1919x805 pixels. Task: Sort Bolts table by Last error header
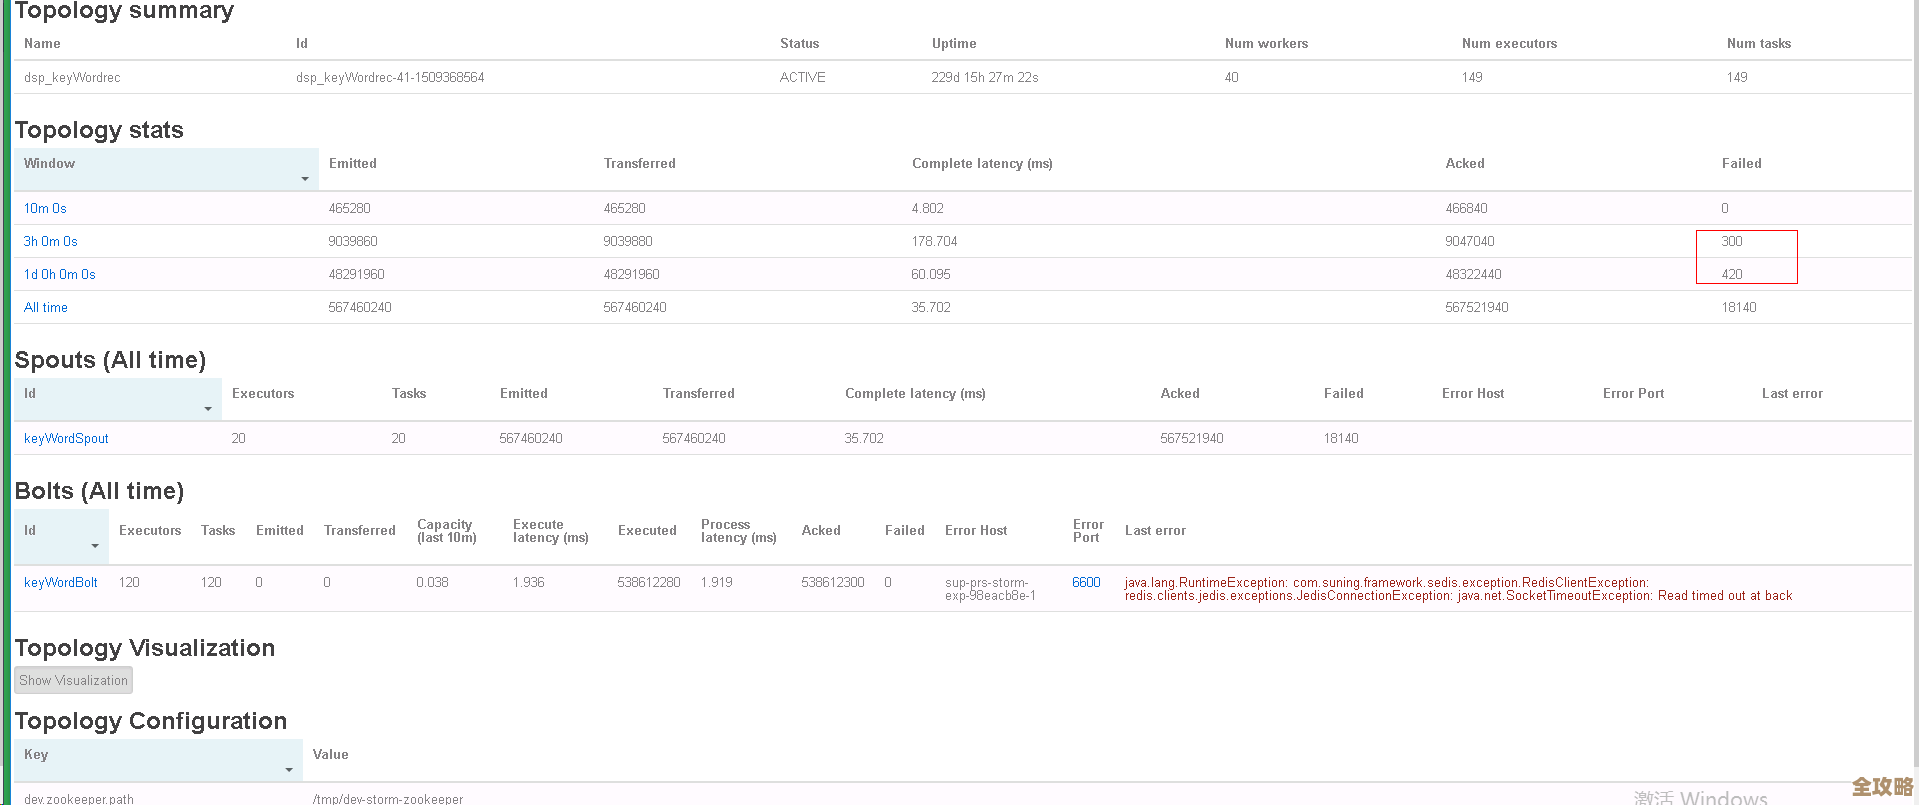(x=1155, y=531)
